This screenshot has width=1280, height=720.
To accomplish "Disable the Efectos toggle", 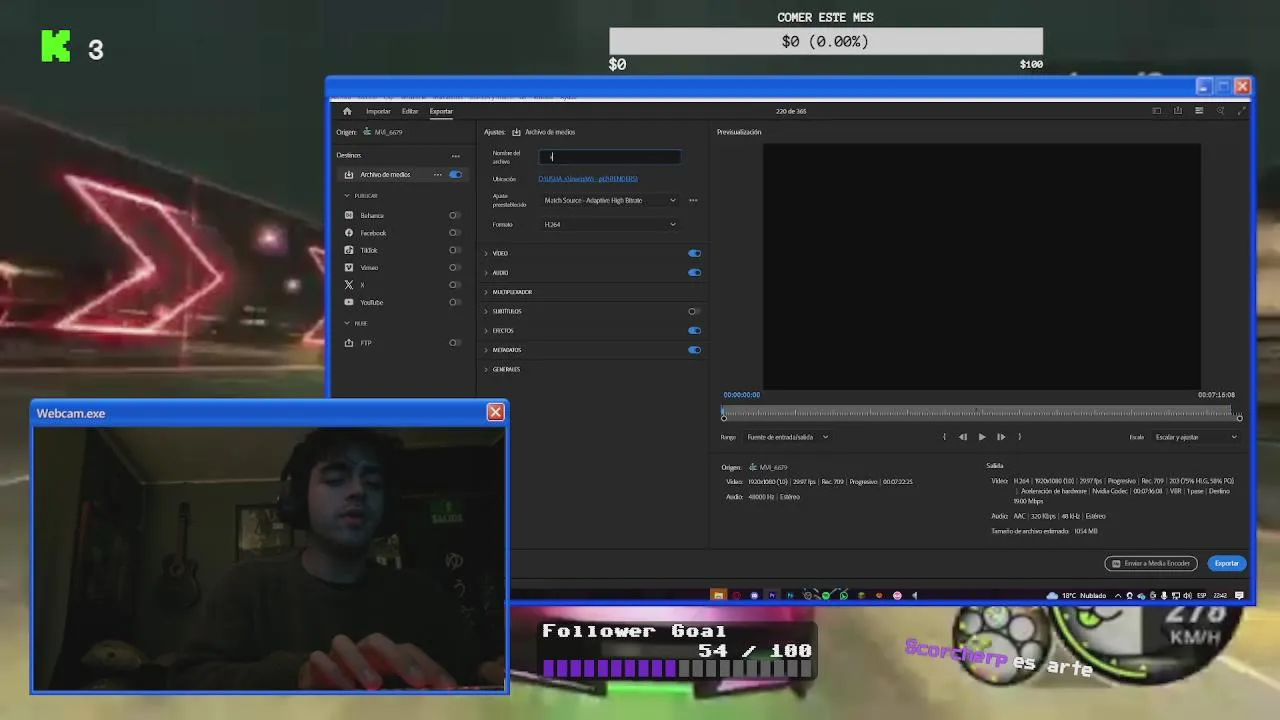I will coord(694,330).
